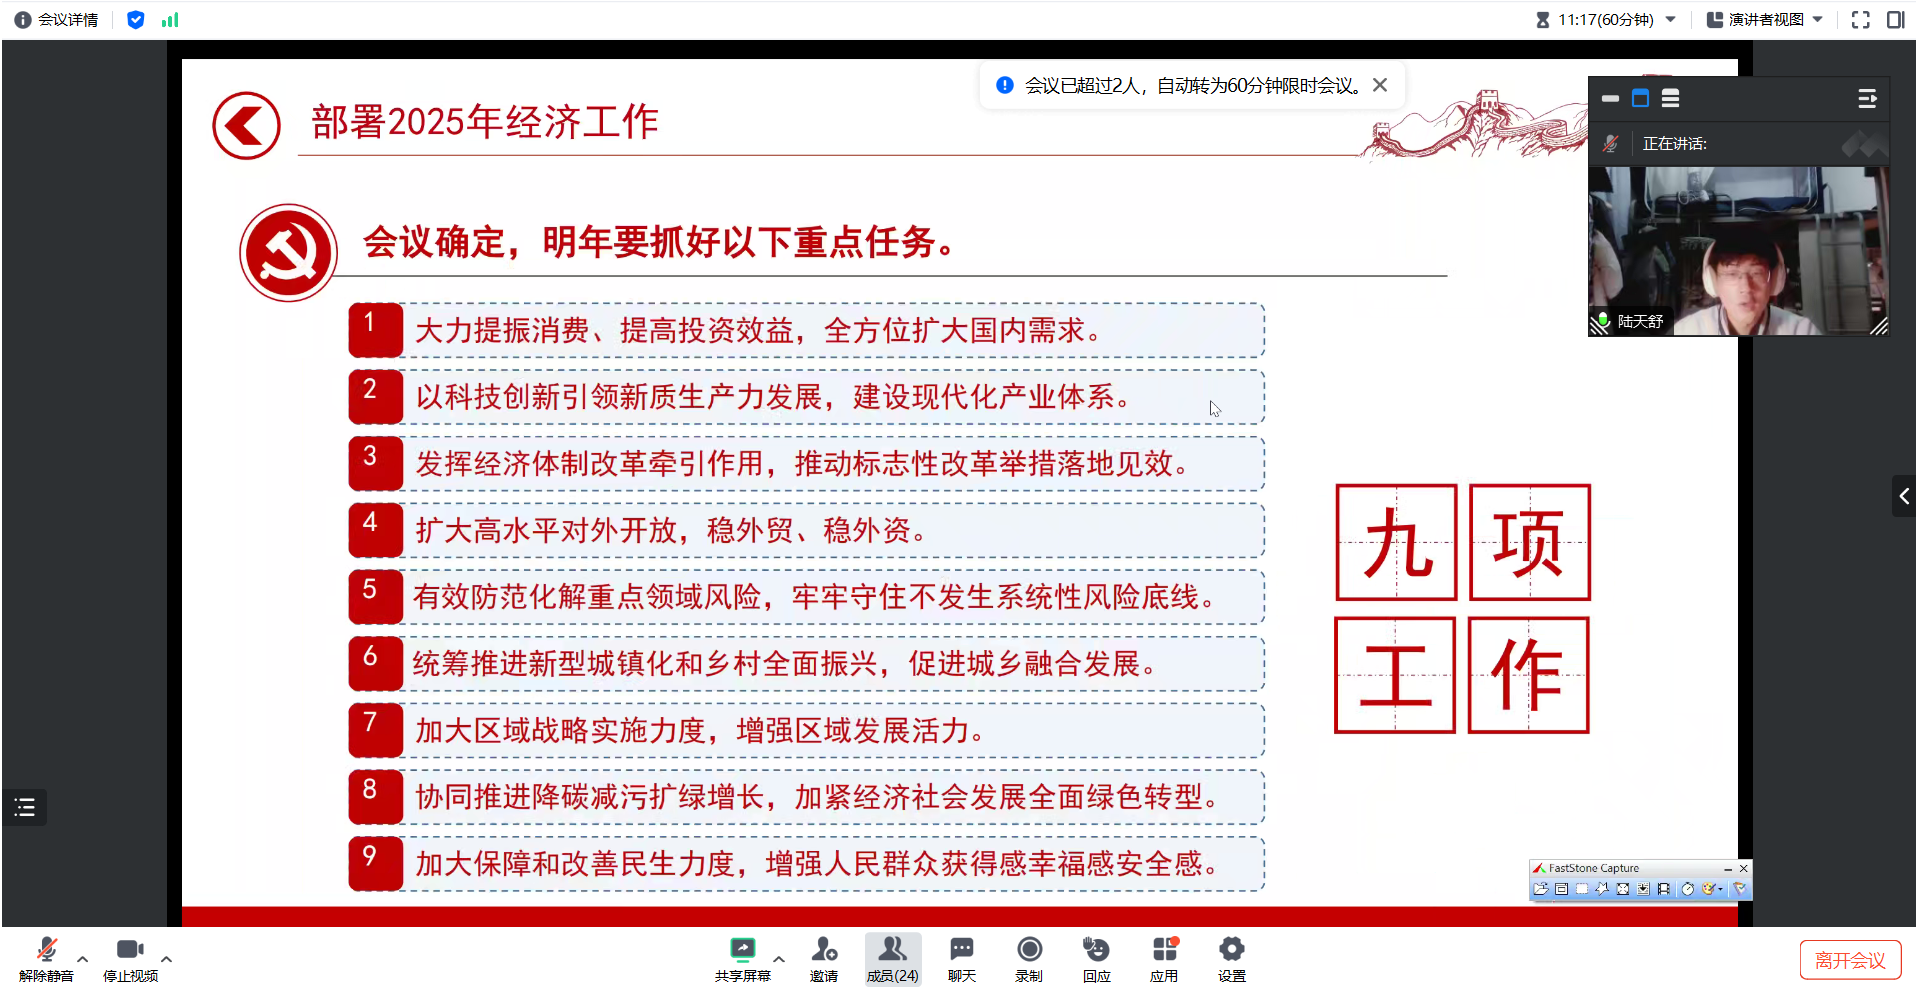1916x991 pixels.
Task: Click the network signal strength icon
Action: click(x=170, y=20)
